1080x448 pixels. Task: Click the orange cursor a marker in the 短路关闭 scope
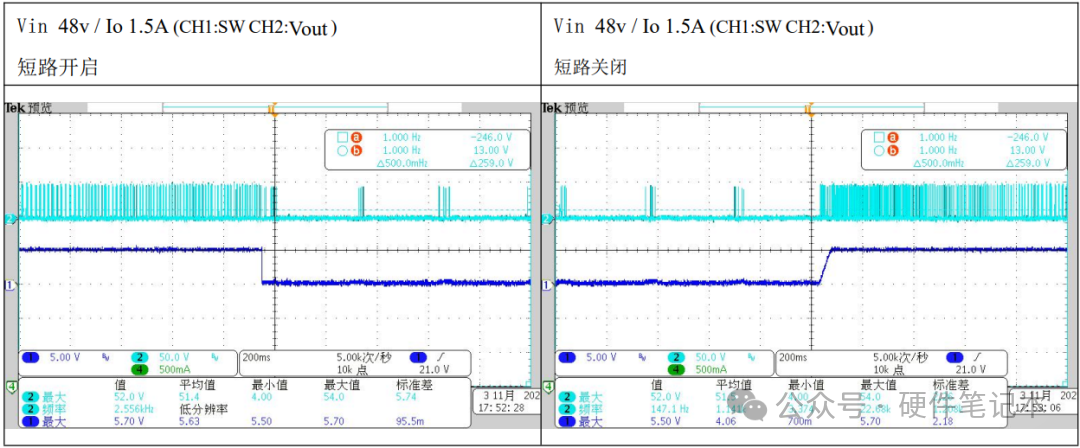point(893,138)
